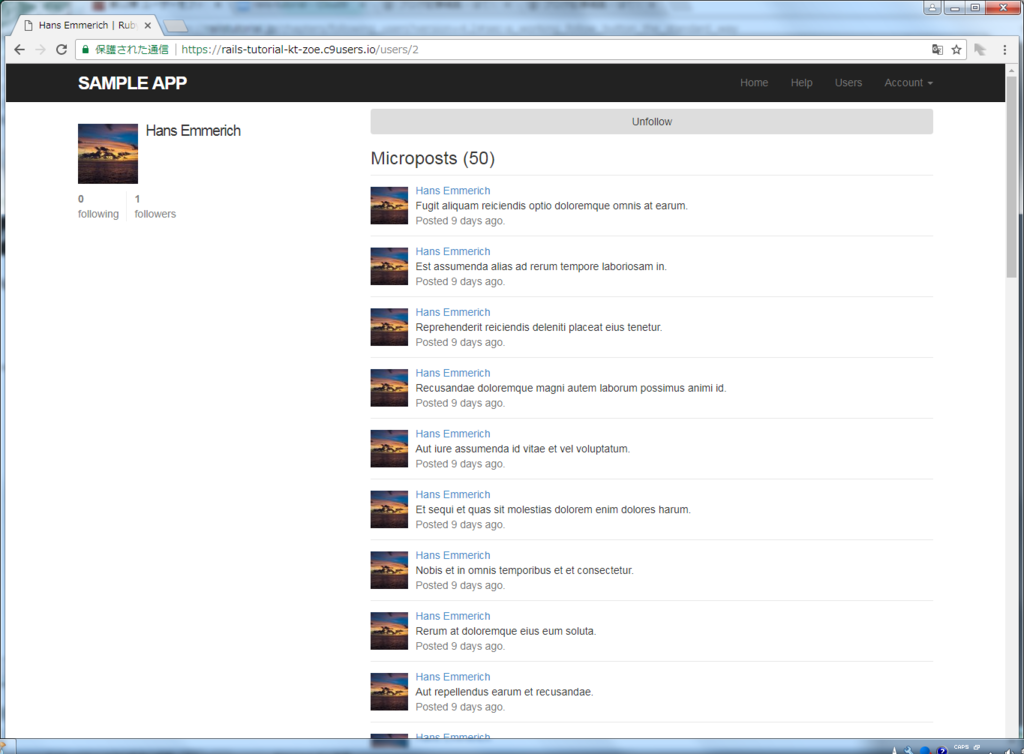Click author link above 'Recusandae doloremque magni' post
Image resolution: width=1024 pixels, height=754 pixels.
pyautogui.click(x=453, y=373)
